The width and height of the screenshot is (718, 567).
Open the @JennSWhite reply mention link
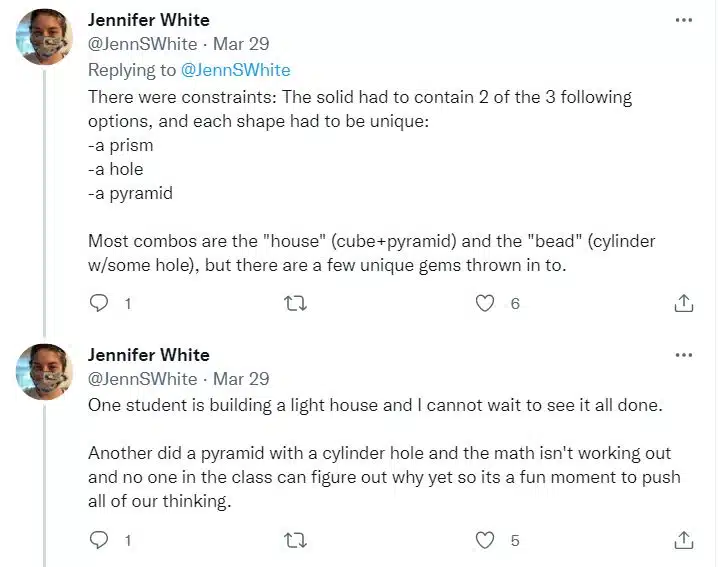pyautogui.click(x=235, y=70)
